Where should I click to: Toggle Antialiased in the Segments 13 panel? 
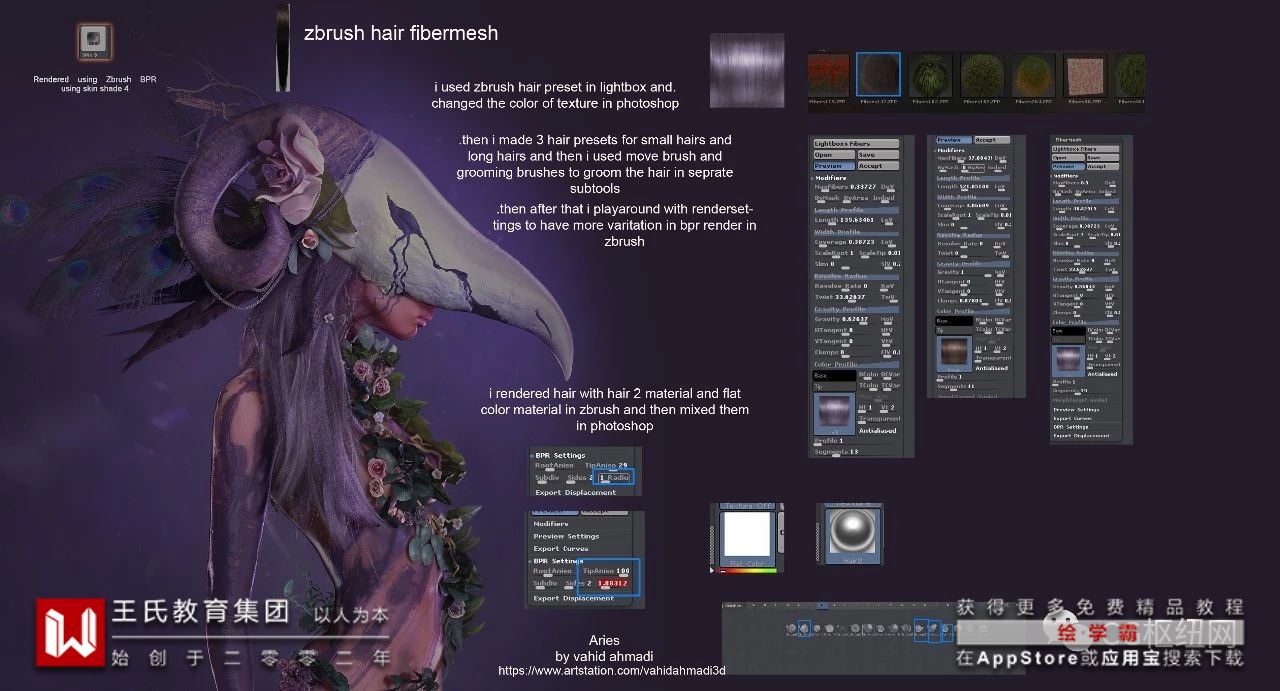coord(880,431)
